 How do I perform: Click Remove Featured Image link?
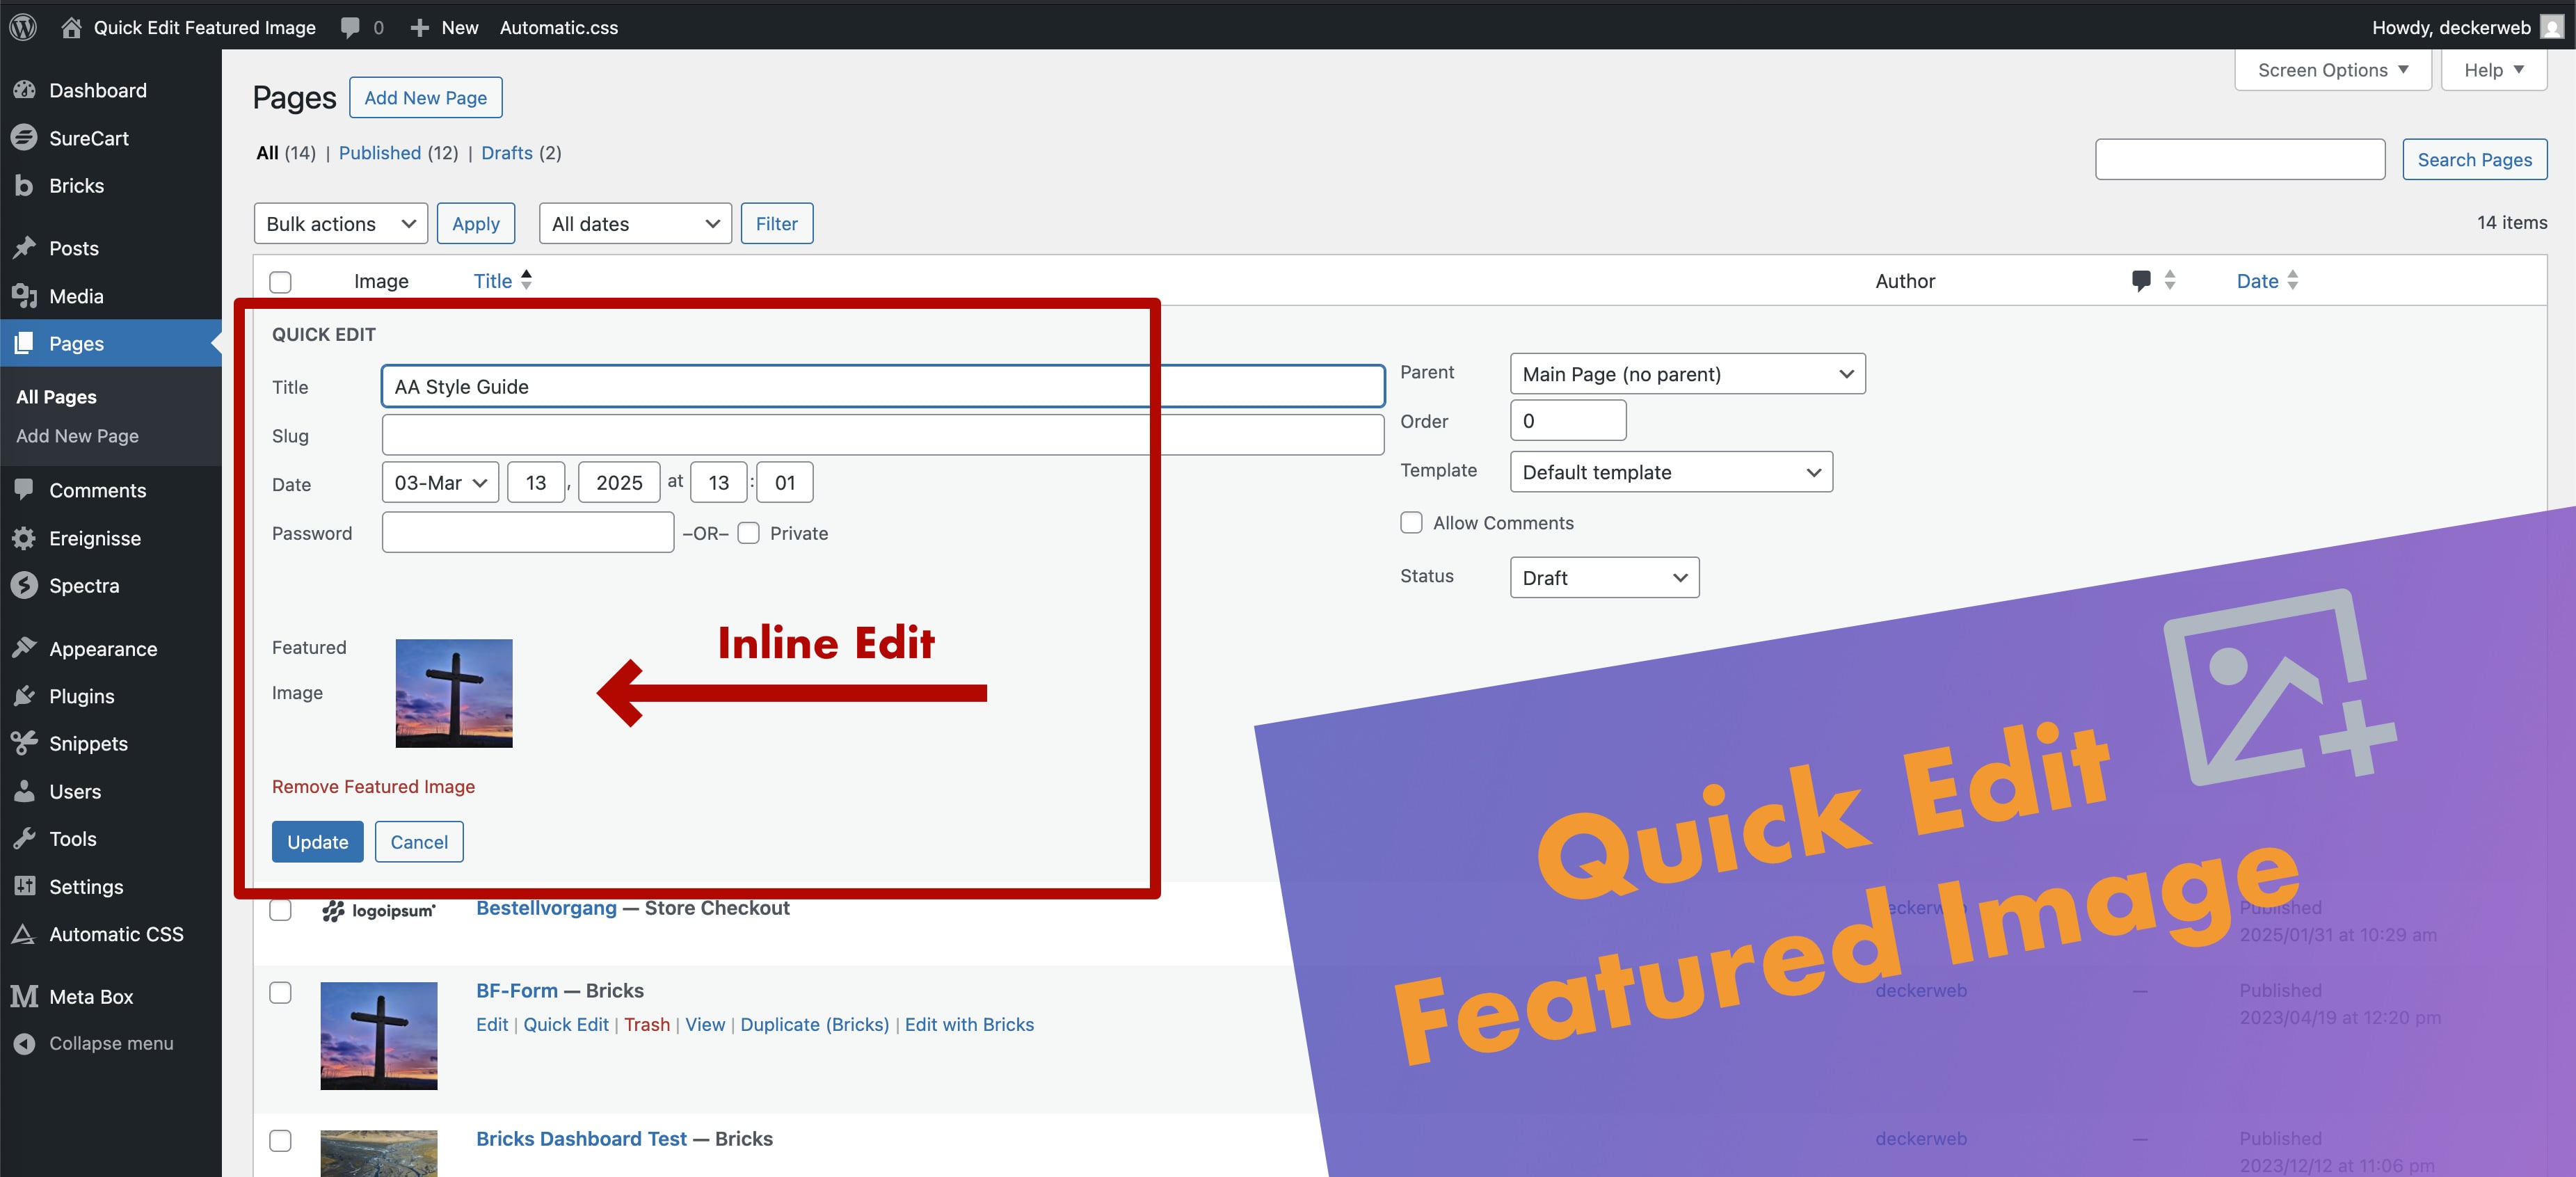click(373, 787)
